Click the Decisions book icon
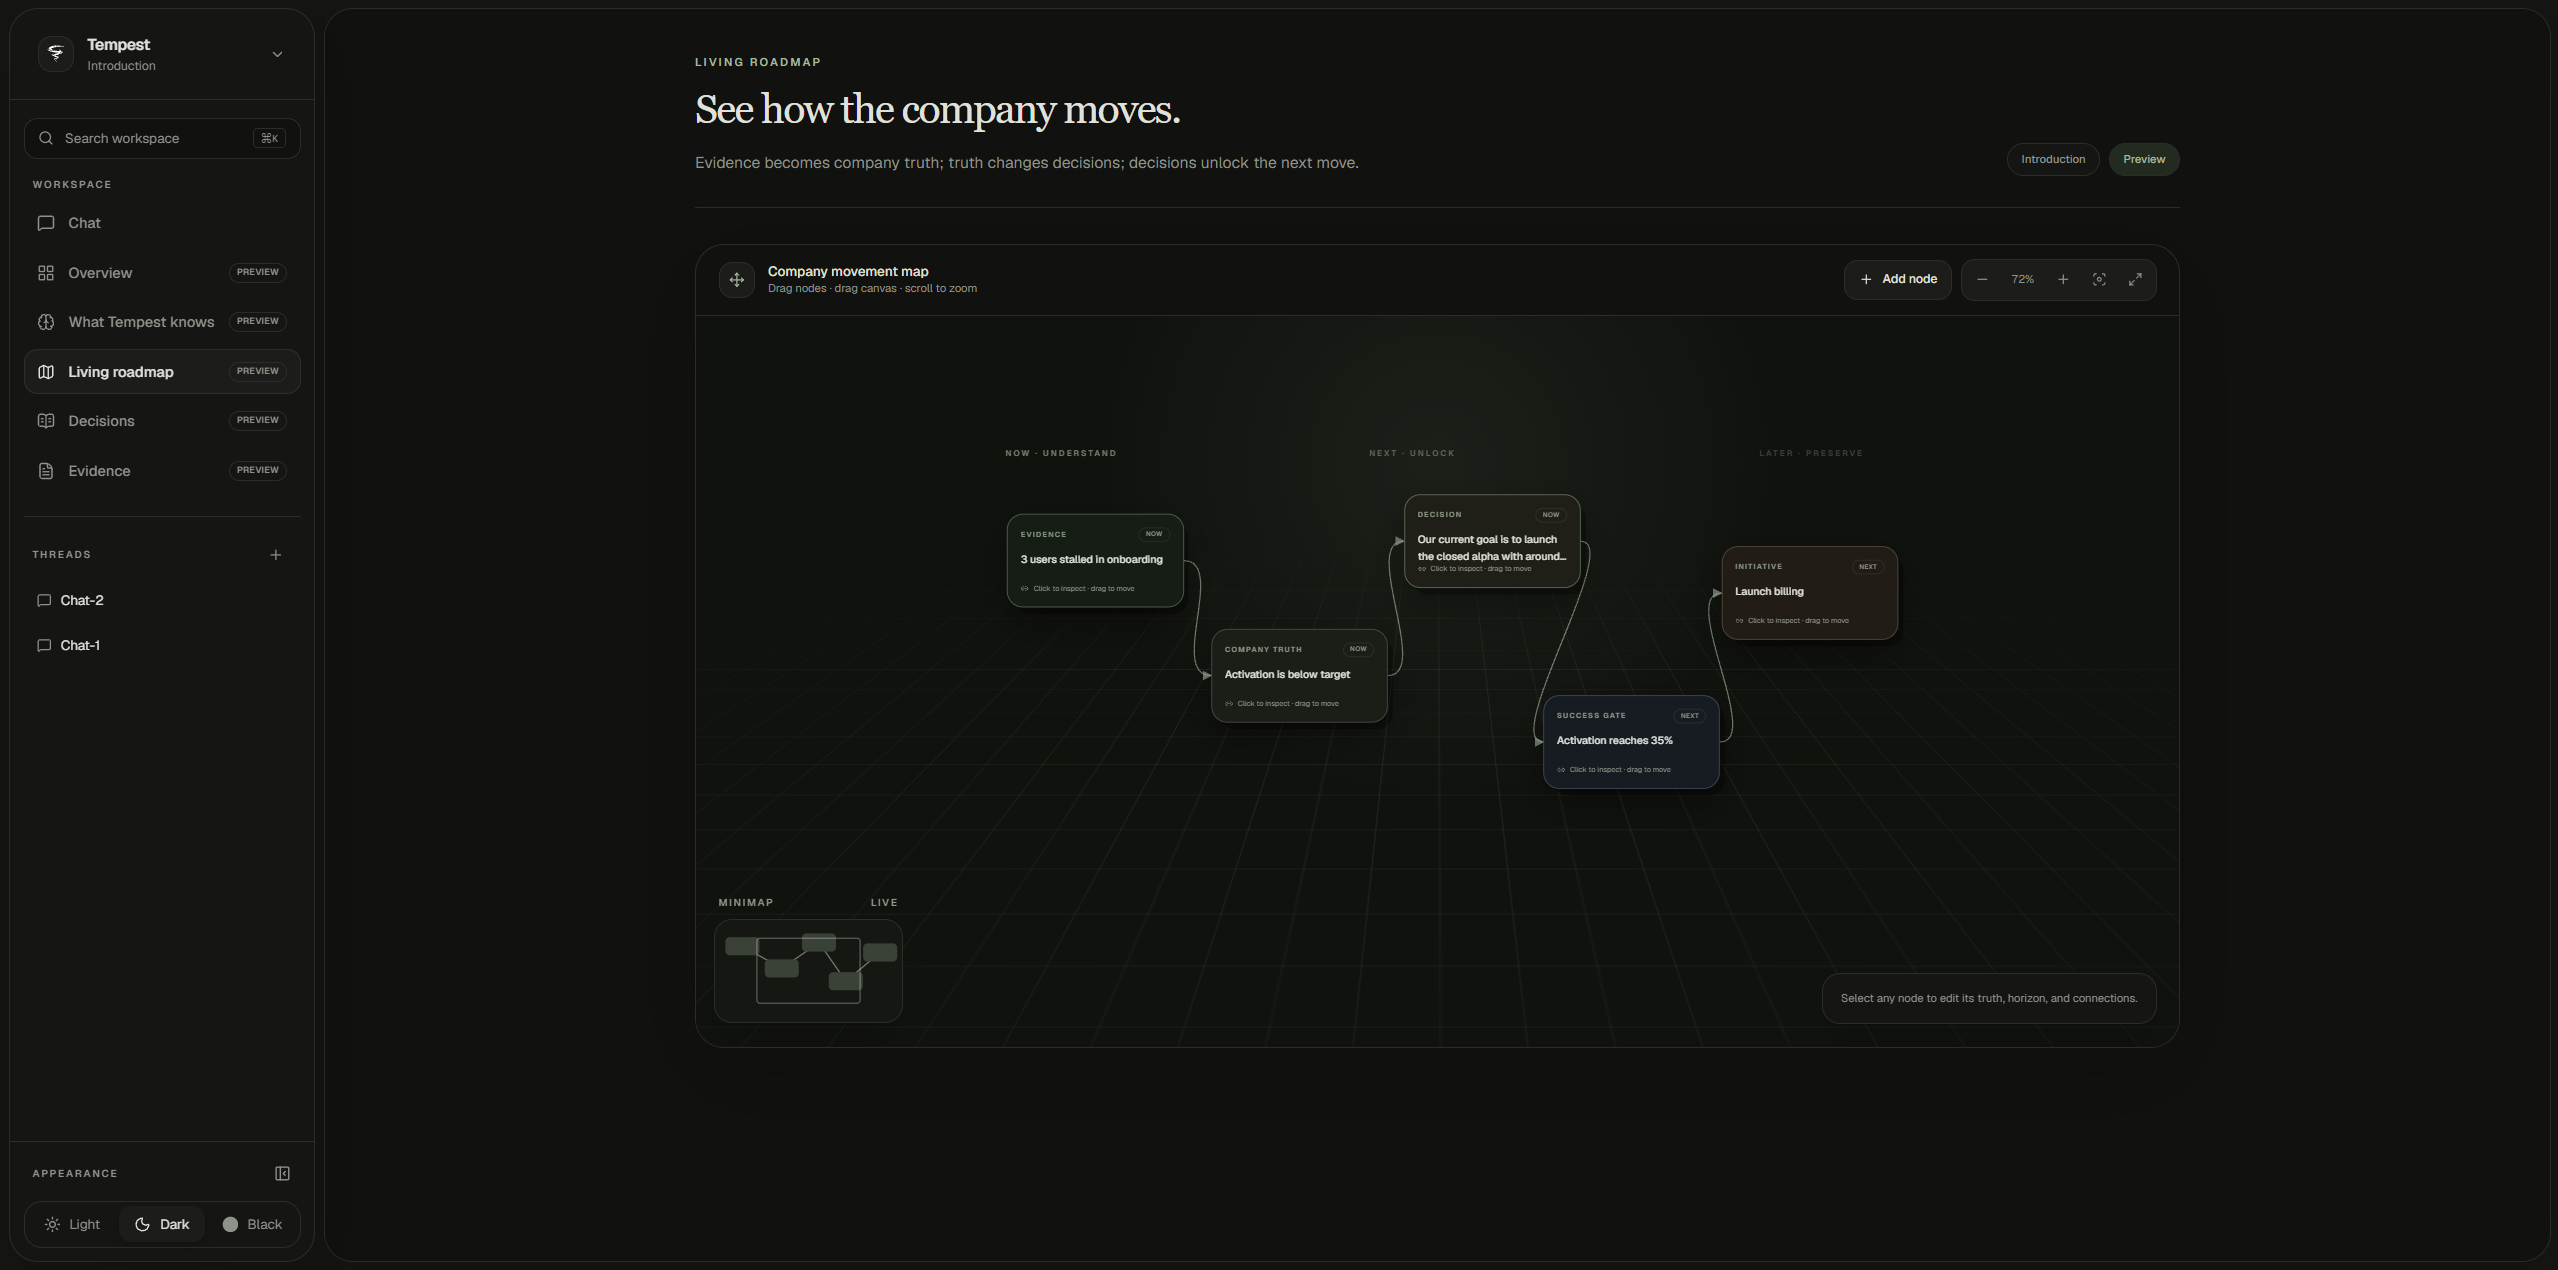2558x1270 pixels. tap(46, 421)
